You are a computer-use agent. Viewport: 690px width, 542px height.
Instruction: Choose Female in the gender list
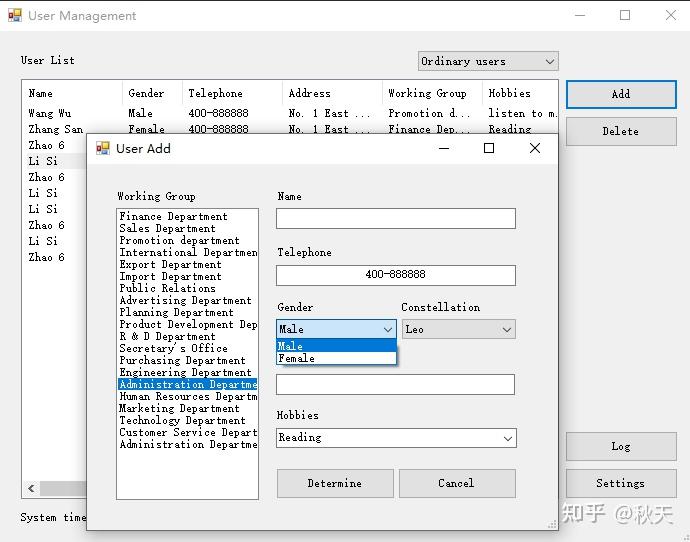(336, 359)
